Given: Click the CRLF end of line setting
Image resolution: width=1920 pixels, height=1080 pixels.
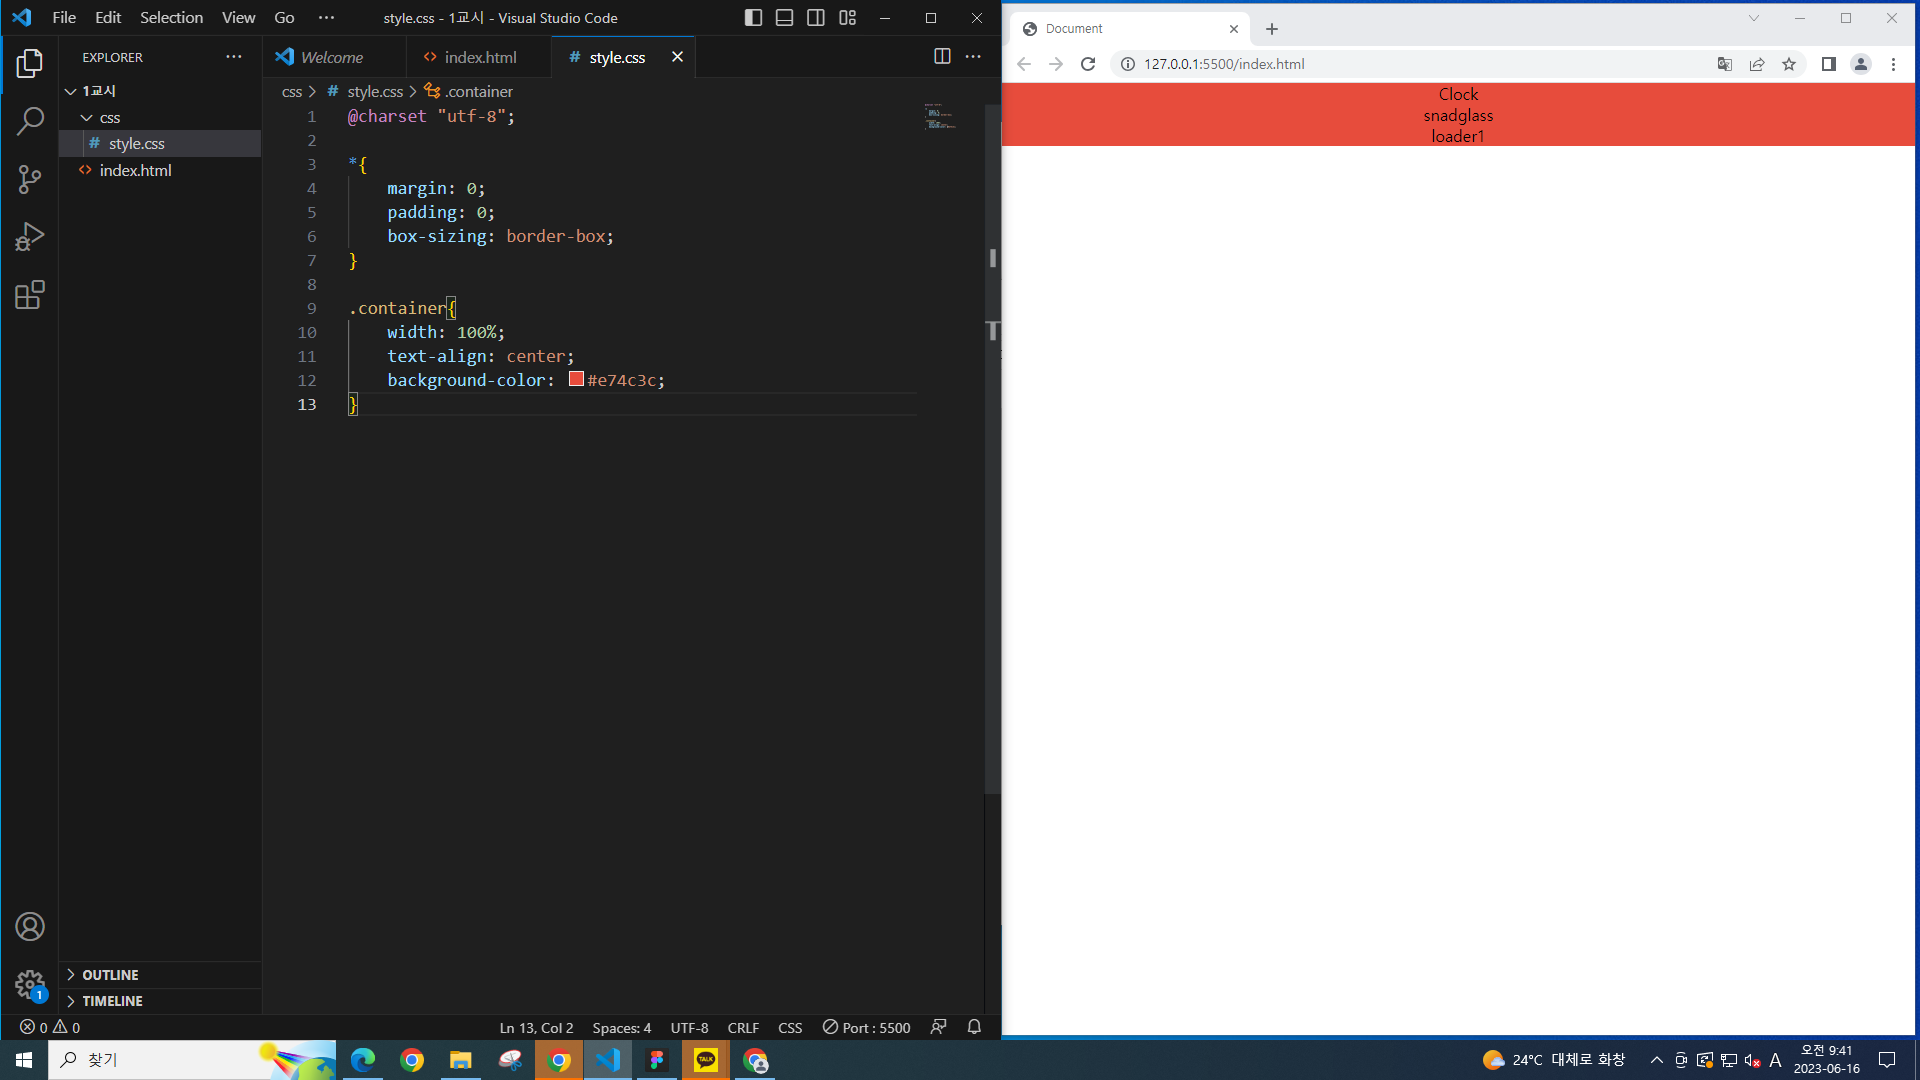Looking at the screenshot, I should pyautogui.click(x=743, y=1028).
